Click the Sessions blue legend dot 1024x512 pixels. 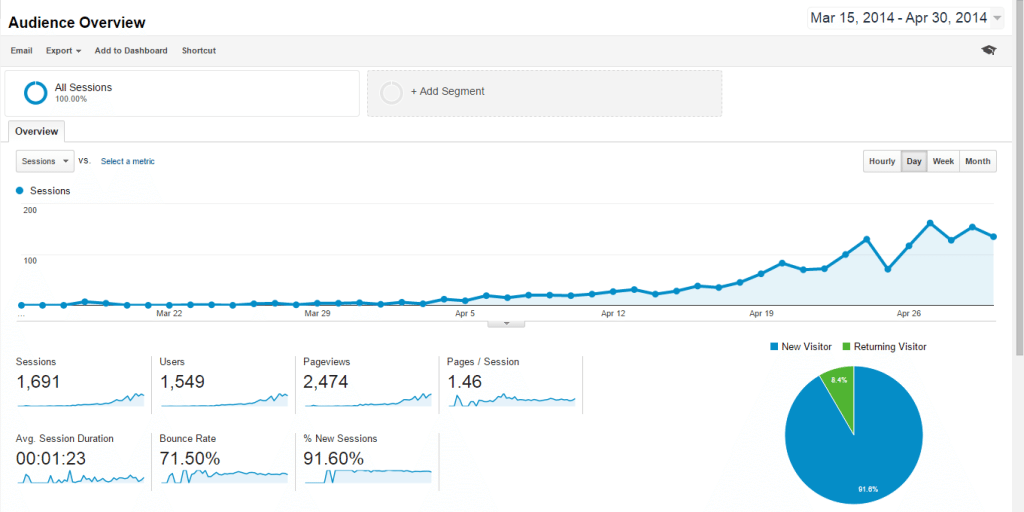pyautogui.click(x=20, y=190)
